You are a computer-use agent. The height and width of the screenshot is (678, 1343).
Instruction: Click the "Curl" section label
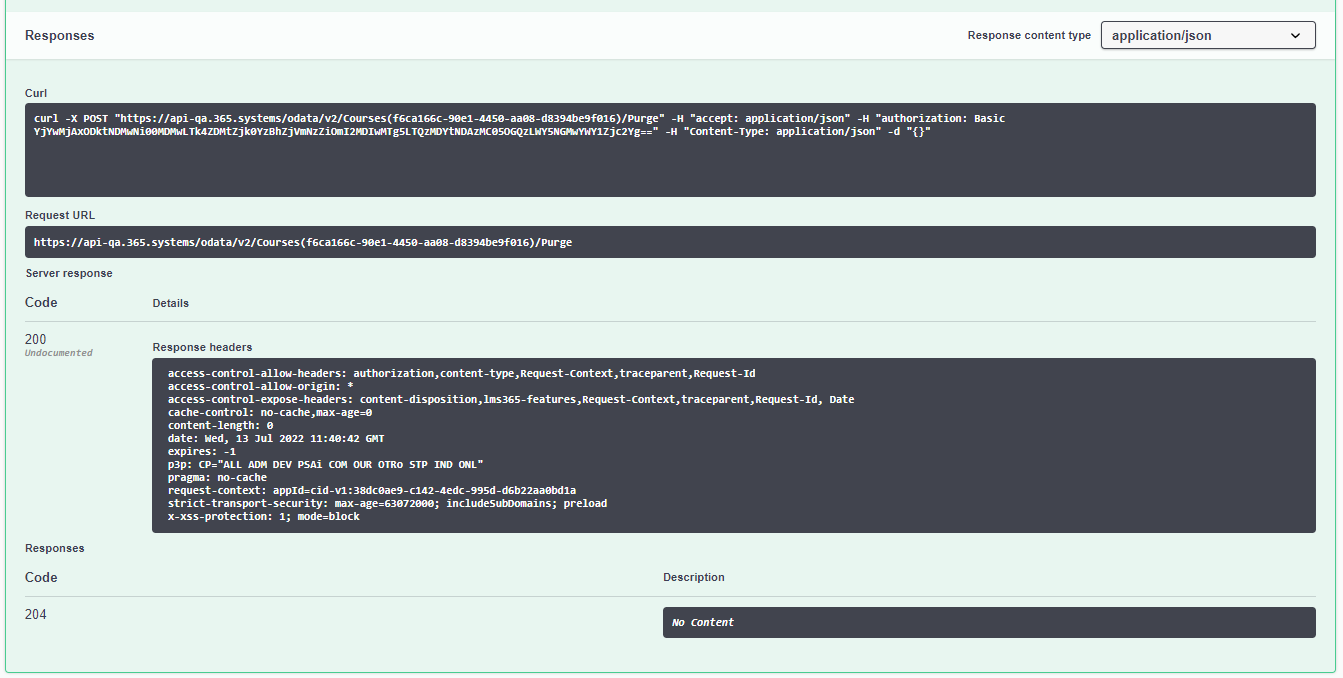click(36, 93)
